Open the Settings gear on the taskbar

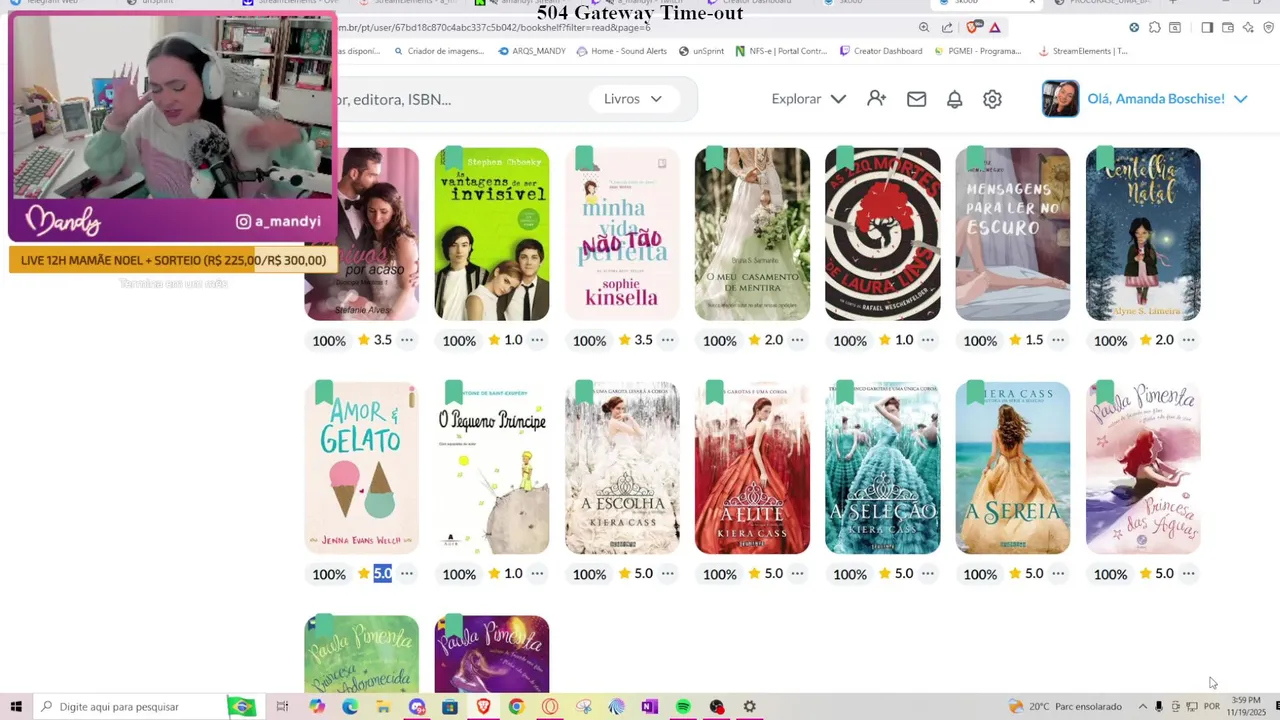tap(750, 707)
